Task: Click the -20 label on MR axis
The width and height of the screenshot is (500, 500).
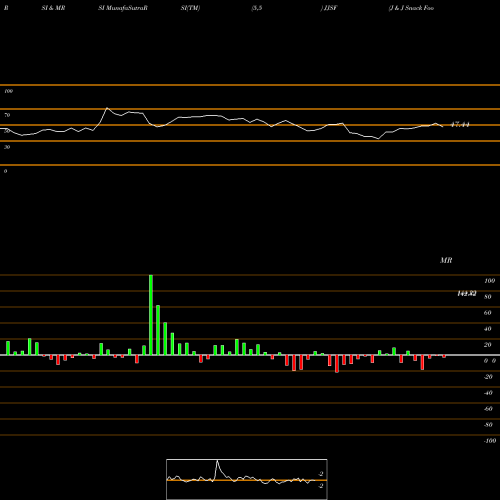Action: click(x=488, y=377)
